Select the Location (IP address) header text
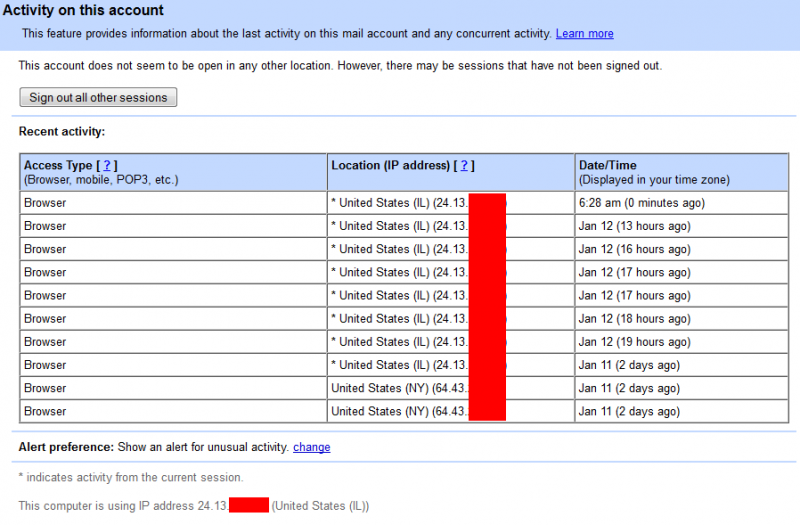Image resolution: width=800 pixels, height=525 pixels. (390, 165)
